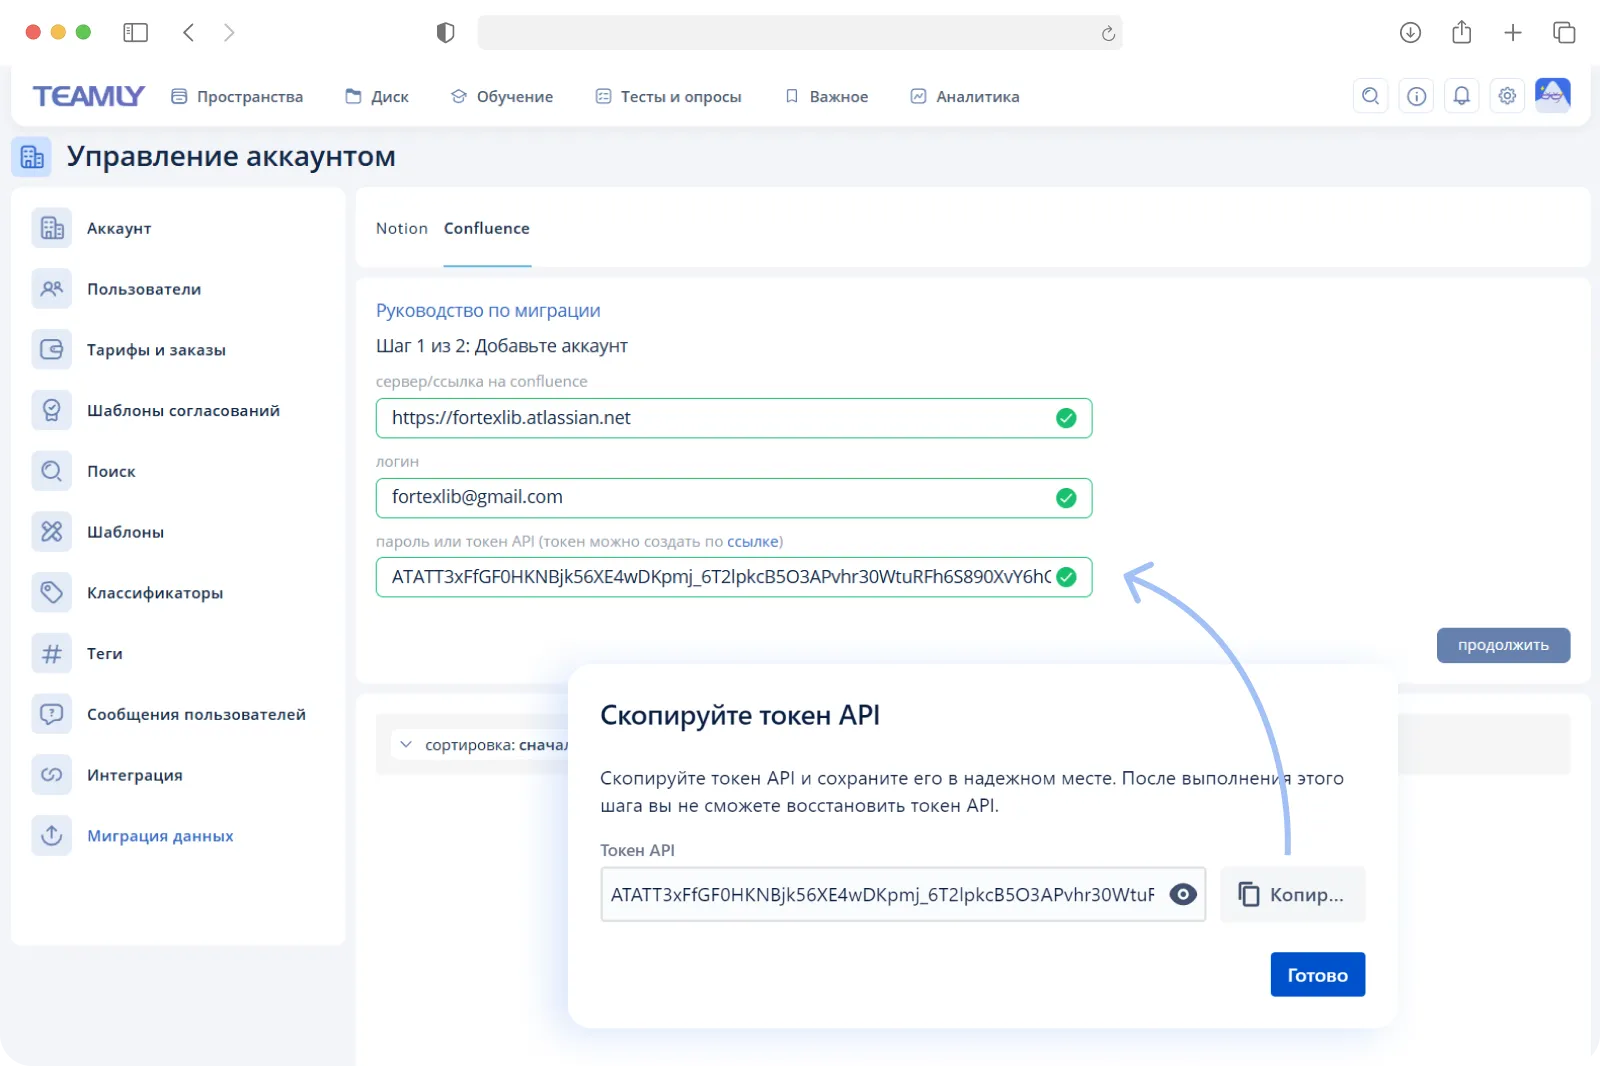
Task: Select Тарифы и заказы in sidebar
Action: coord(156,350)
